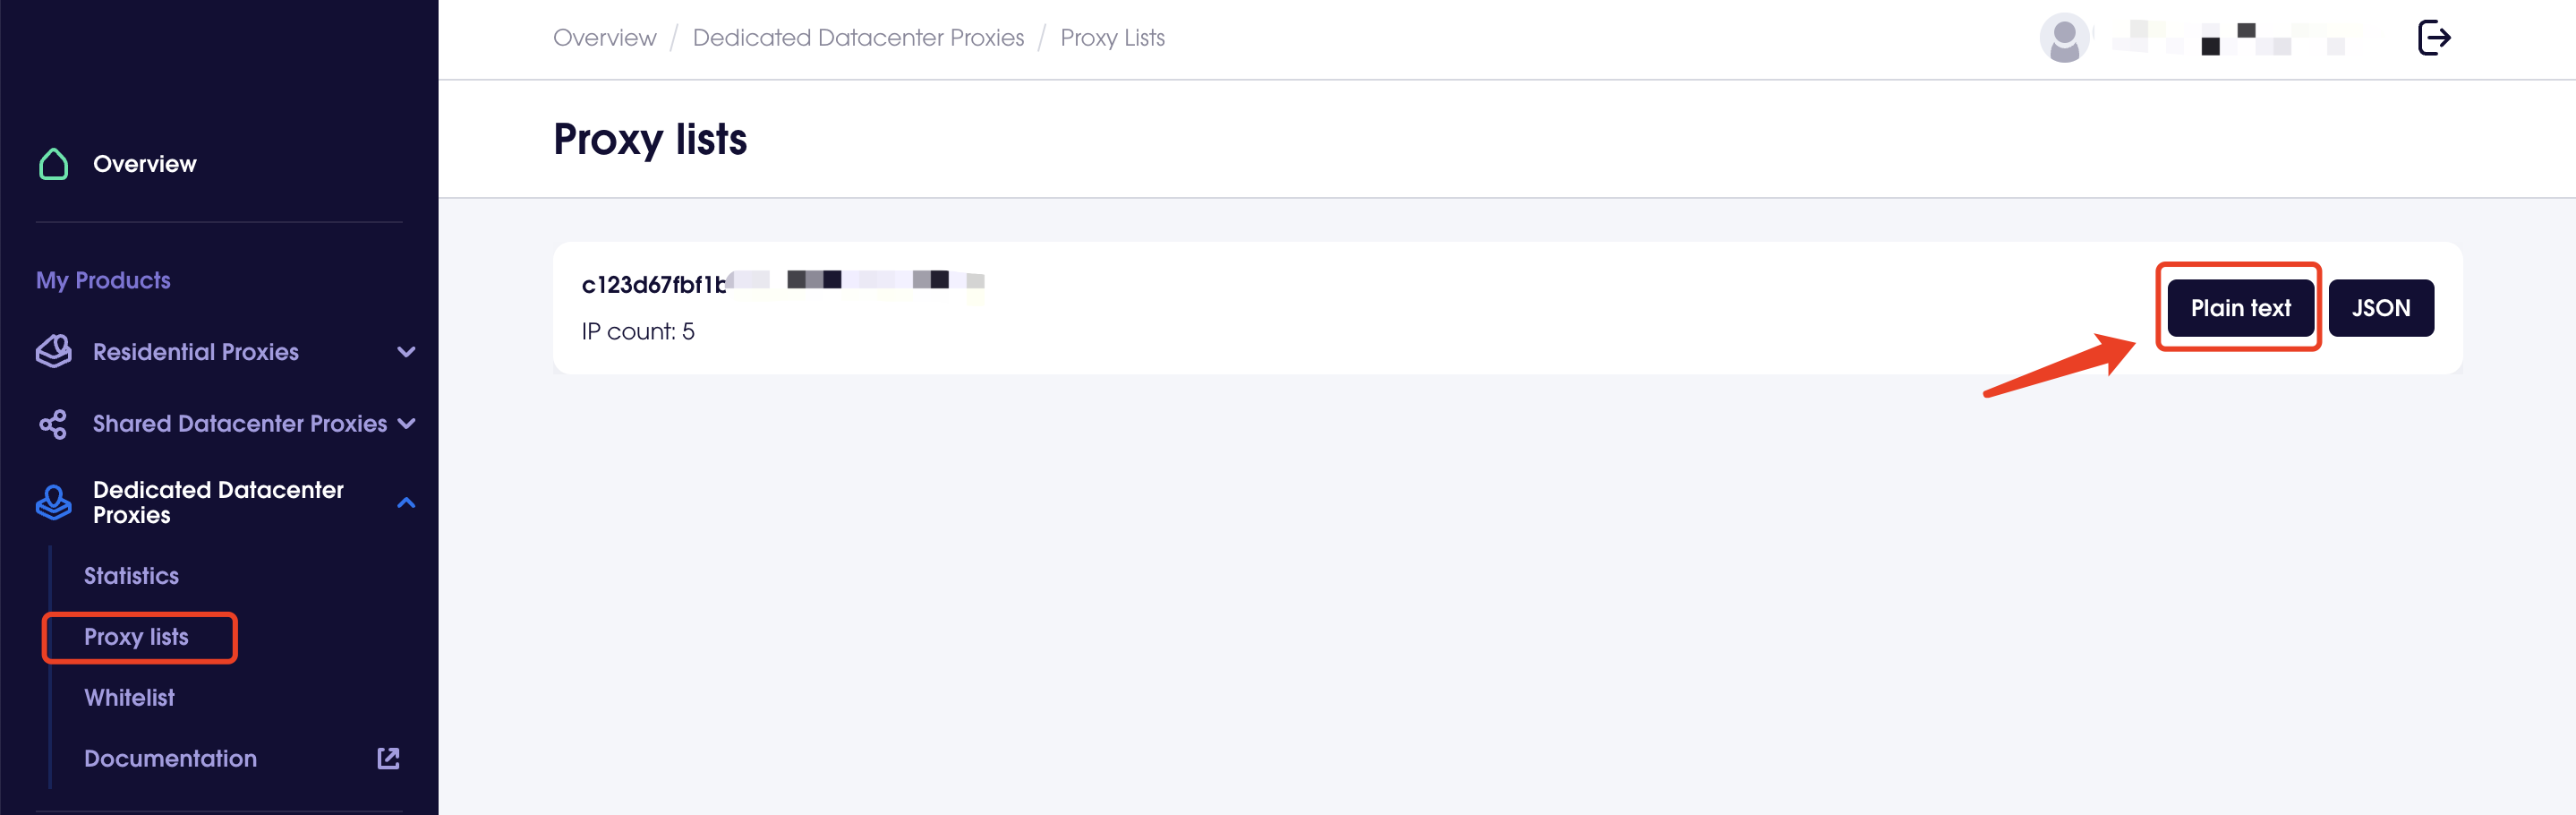This screenshot has width=2576, height=815.
Task: Download the proxy list as Plain text
Action: tap(2240, 308)
